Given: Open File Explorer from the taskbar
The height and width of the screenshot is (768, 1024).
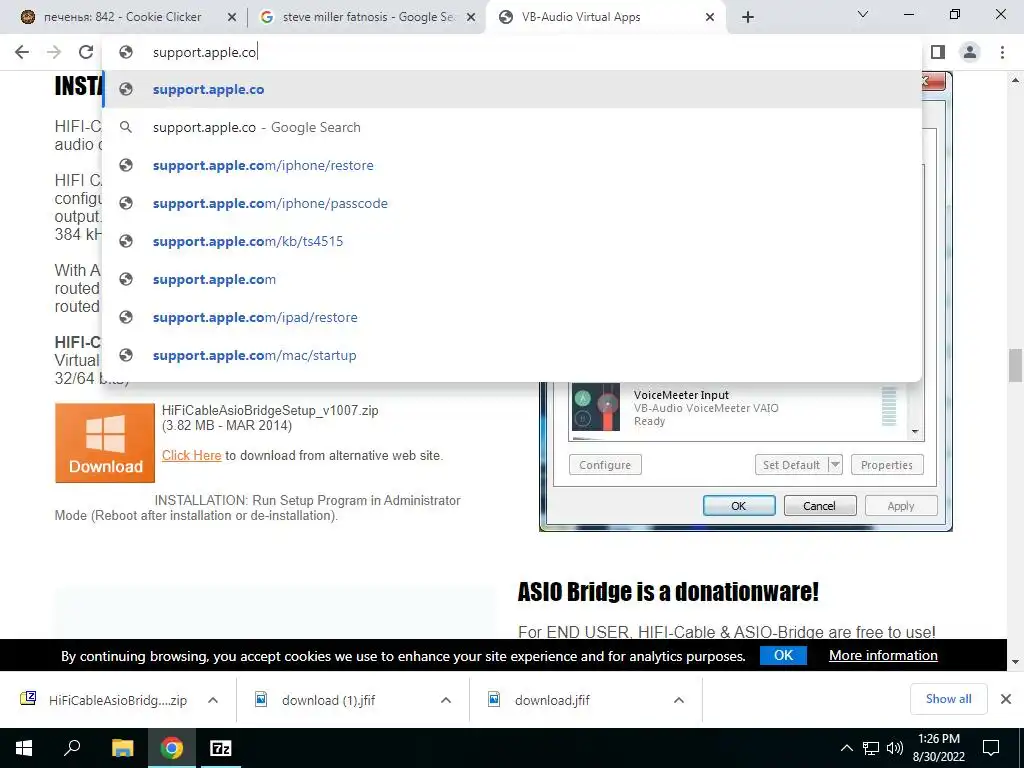Looking at the screenshot, I should point(122,748).
